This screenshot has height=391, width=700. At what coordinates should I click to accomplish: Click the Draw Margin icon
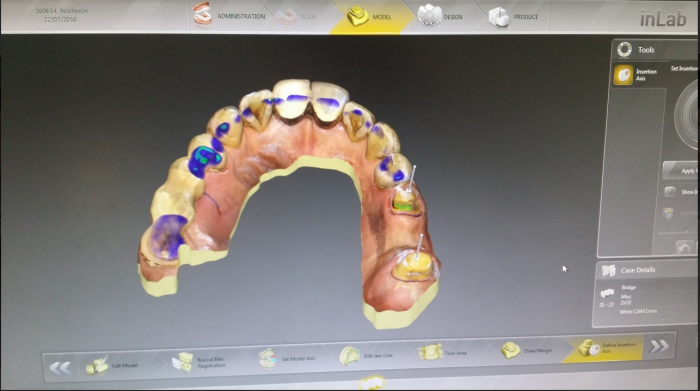(x=510, y=350)
